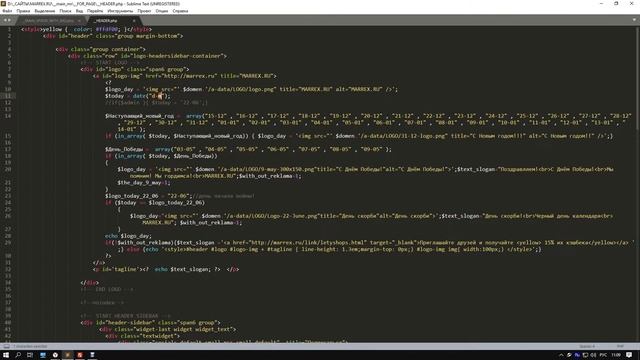The height and width of the screenshot is (360, 640).
Task: Open the blue monitor app on taskbar
Action: point(43,355)
